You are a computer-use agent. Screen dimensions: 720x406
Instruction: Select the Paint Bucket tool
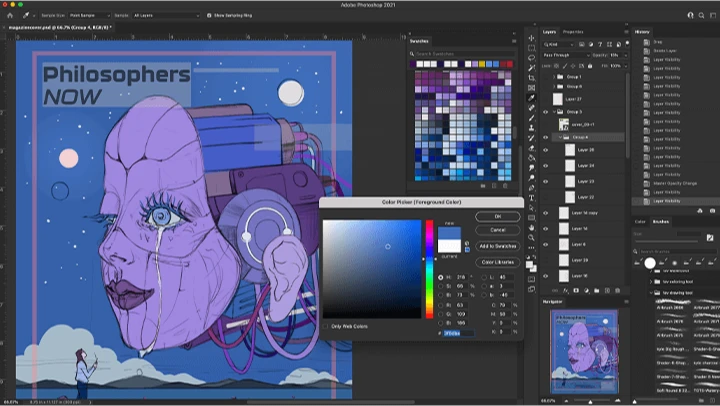tap(531, 158)
